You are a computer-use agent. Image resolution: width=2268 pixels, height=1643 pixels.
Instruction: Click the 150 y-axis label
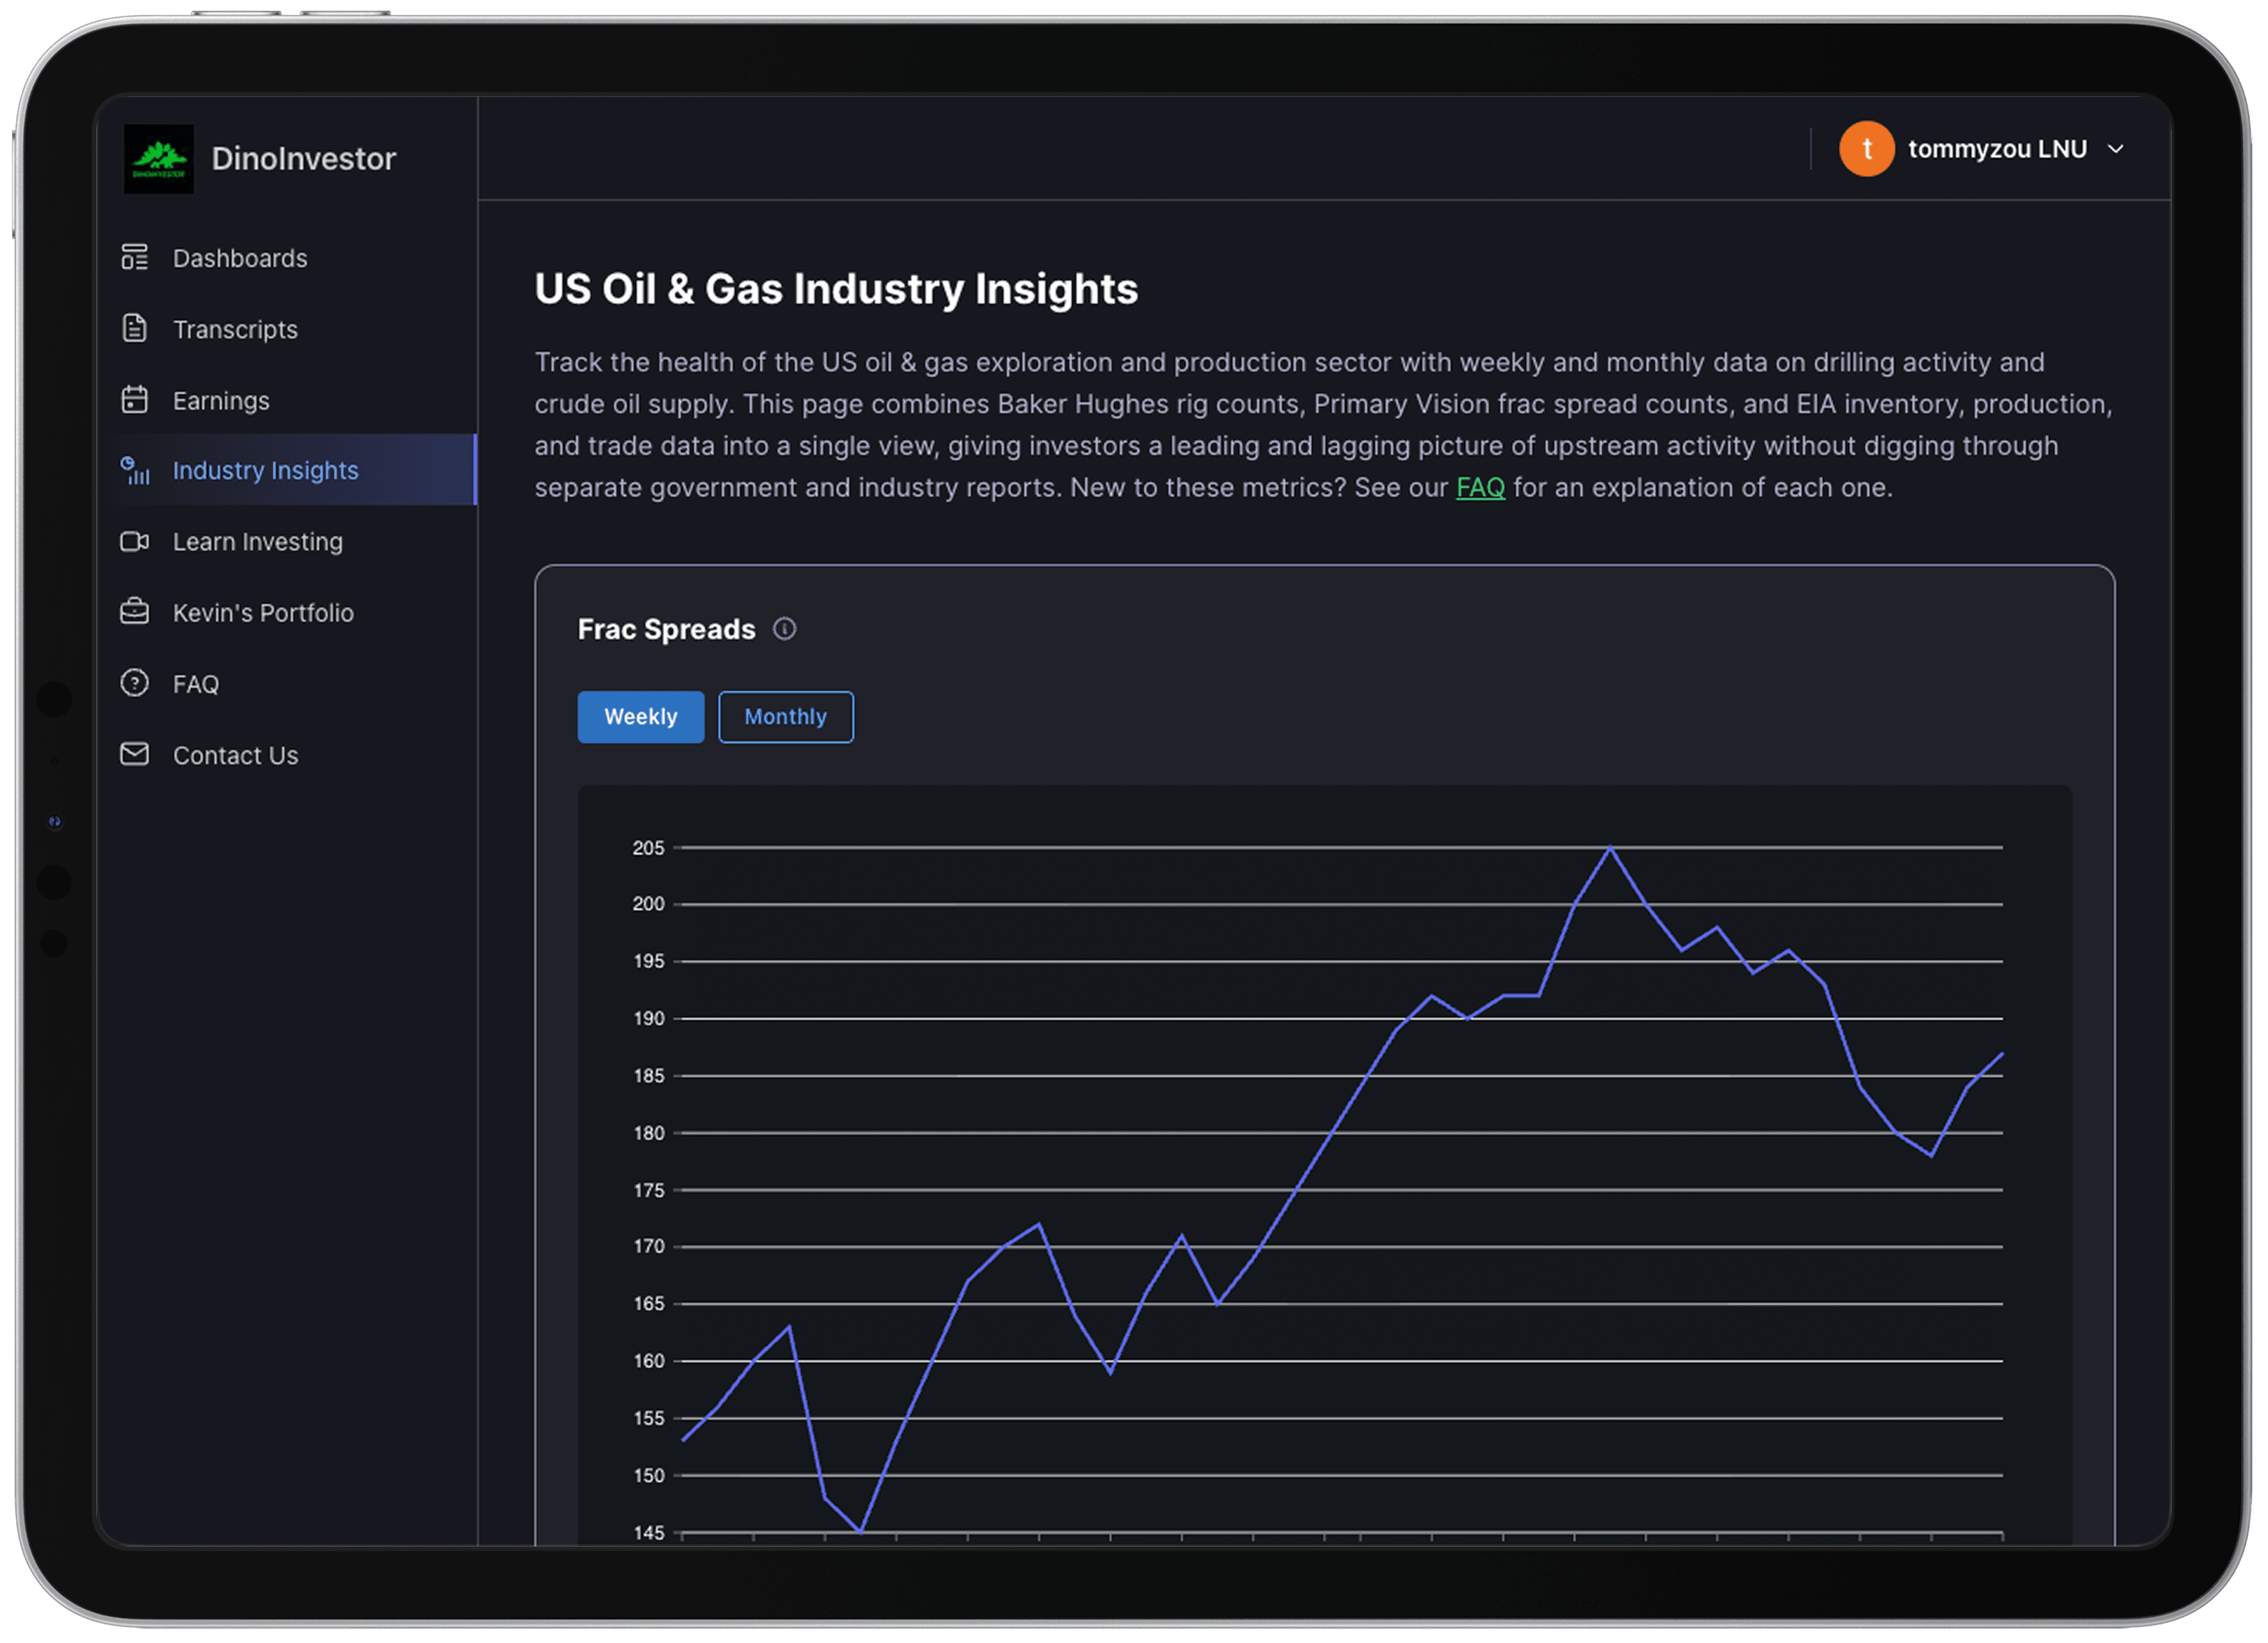(649, 1476)
